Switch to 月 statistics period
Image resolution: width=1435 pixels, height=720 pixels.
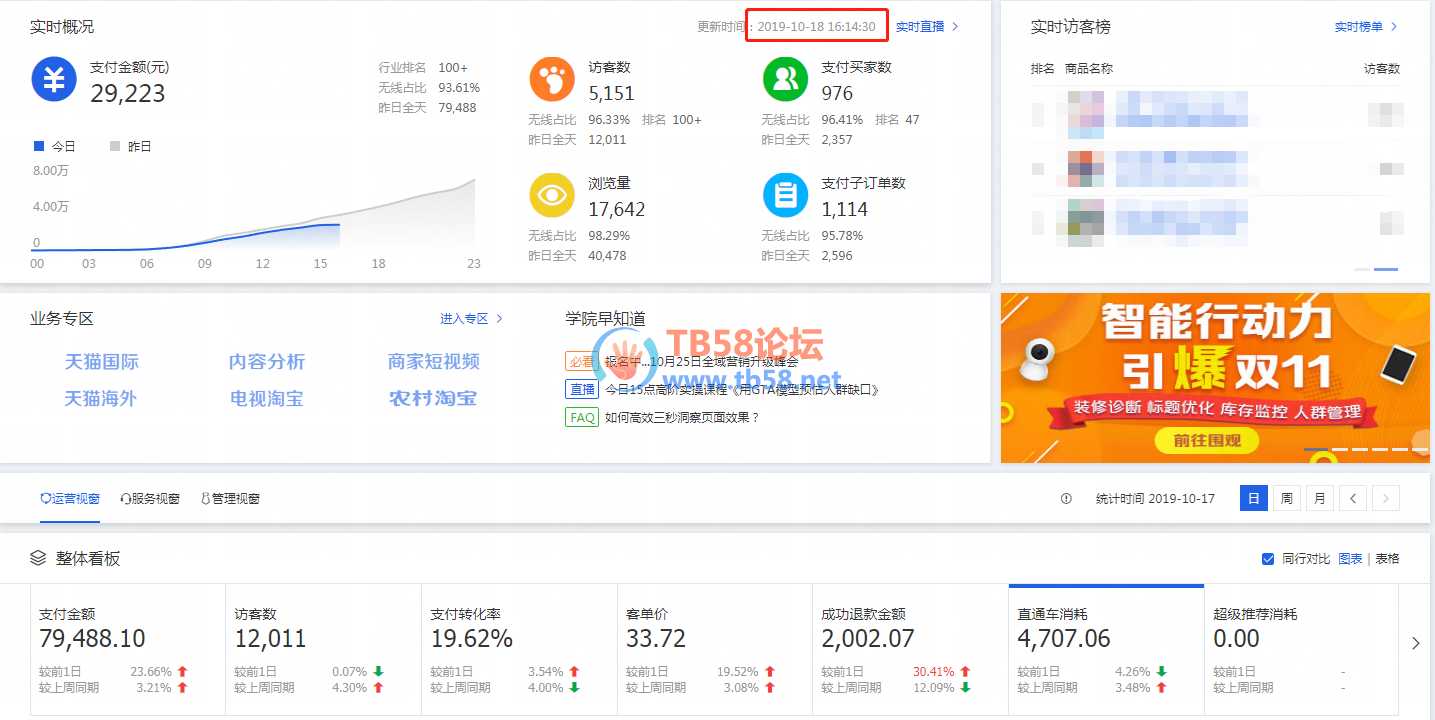point(1319,498)
